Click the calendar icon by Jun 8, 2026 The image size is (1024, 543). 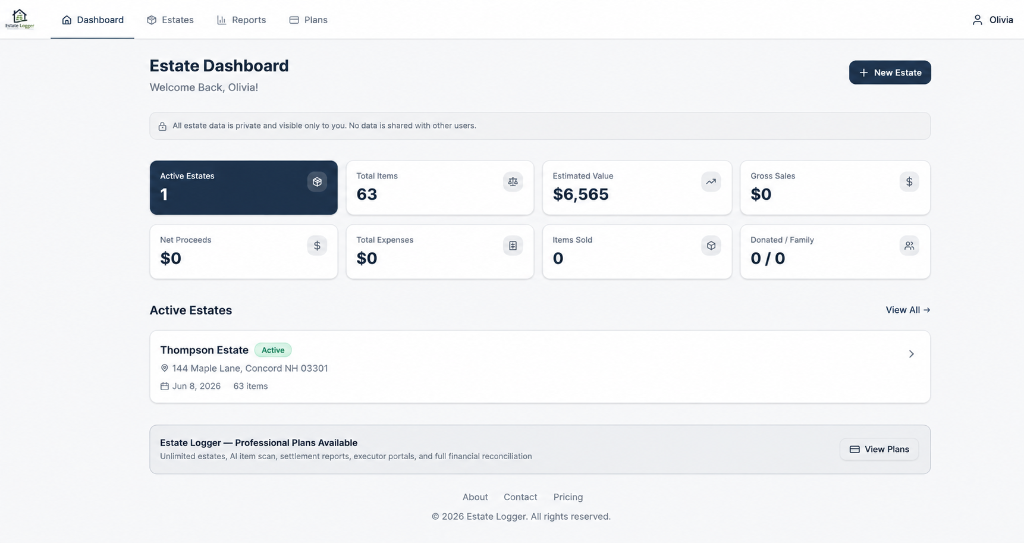(x=165, y=386)
